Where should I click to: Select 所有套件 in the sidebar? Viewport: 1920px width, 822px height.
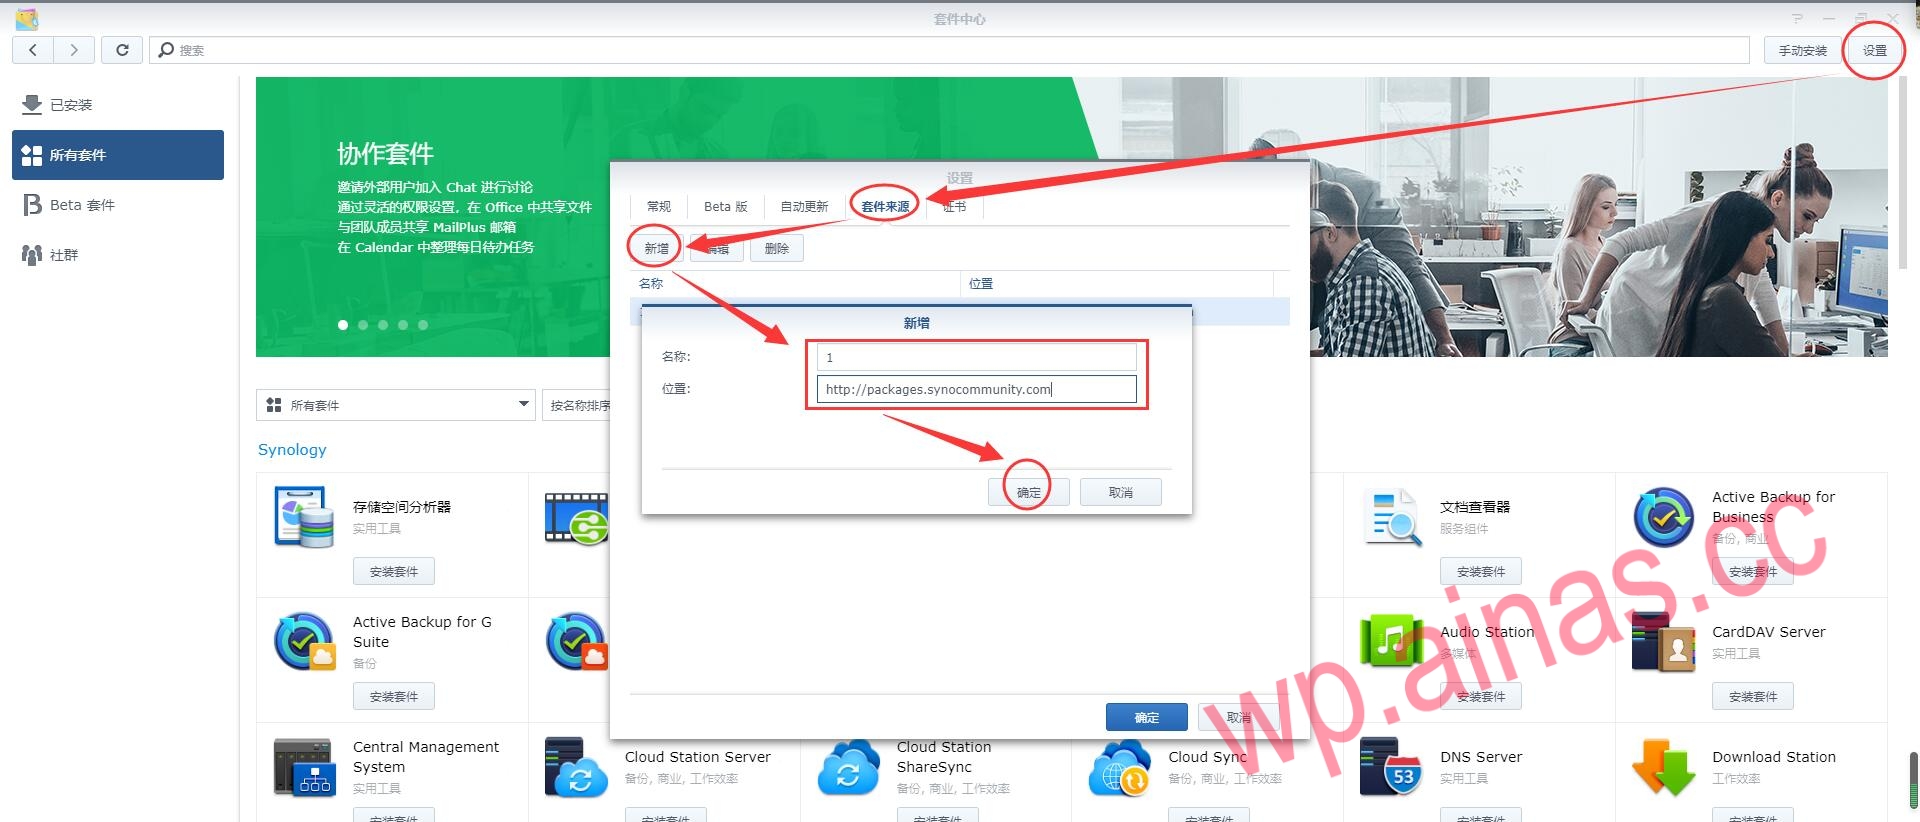coord(118,155)
